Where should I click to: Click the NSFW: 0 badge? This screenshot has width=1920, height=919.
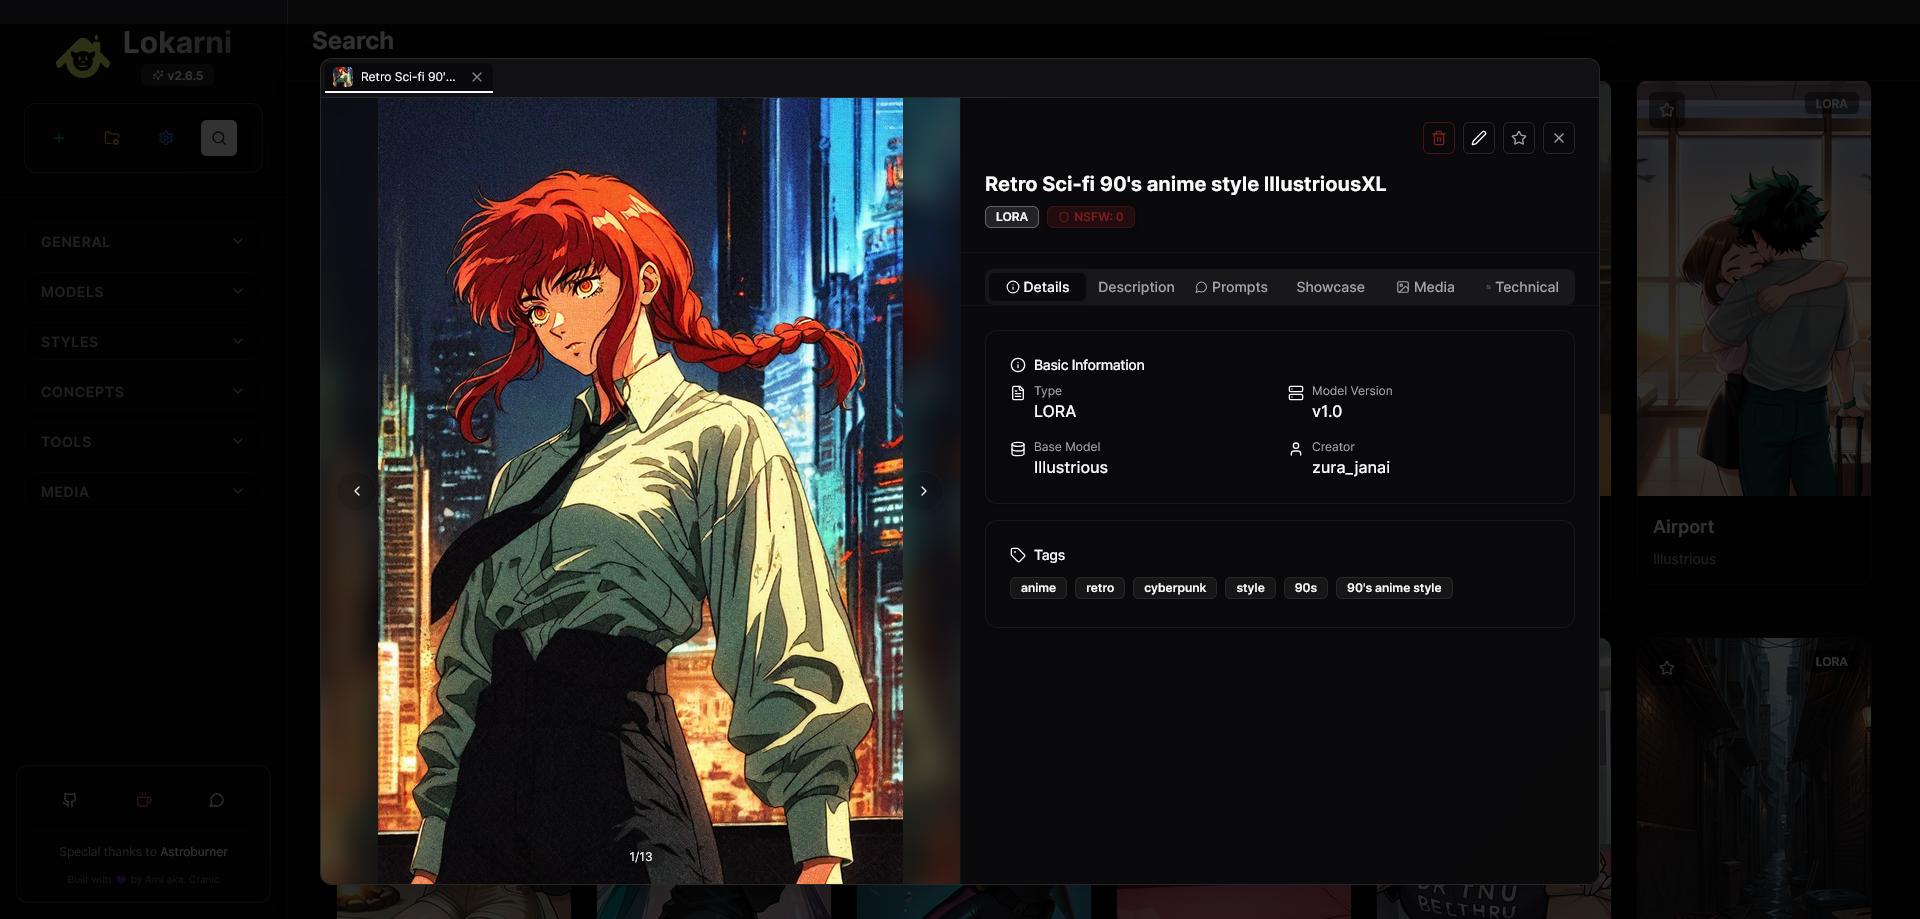click(1091, 217)
